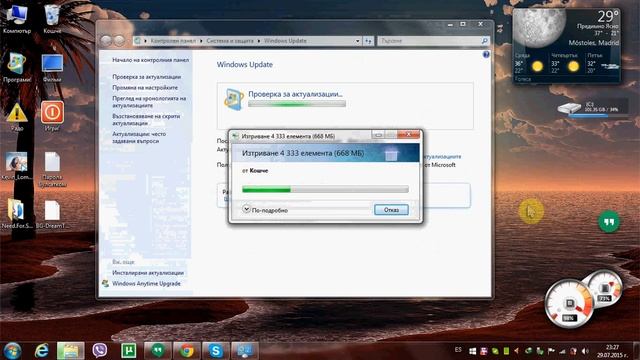Open Проверка за актуализации link in the sidebar

pos(147,77)
